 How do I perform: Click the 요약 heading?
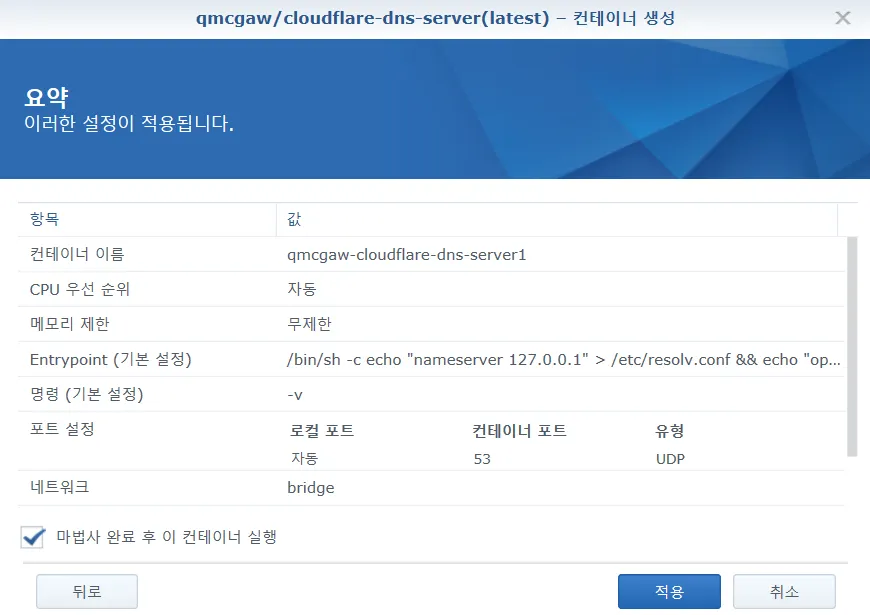[x=46, y=98]
